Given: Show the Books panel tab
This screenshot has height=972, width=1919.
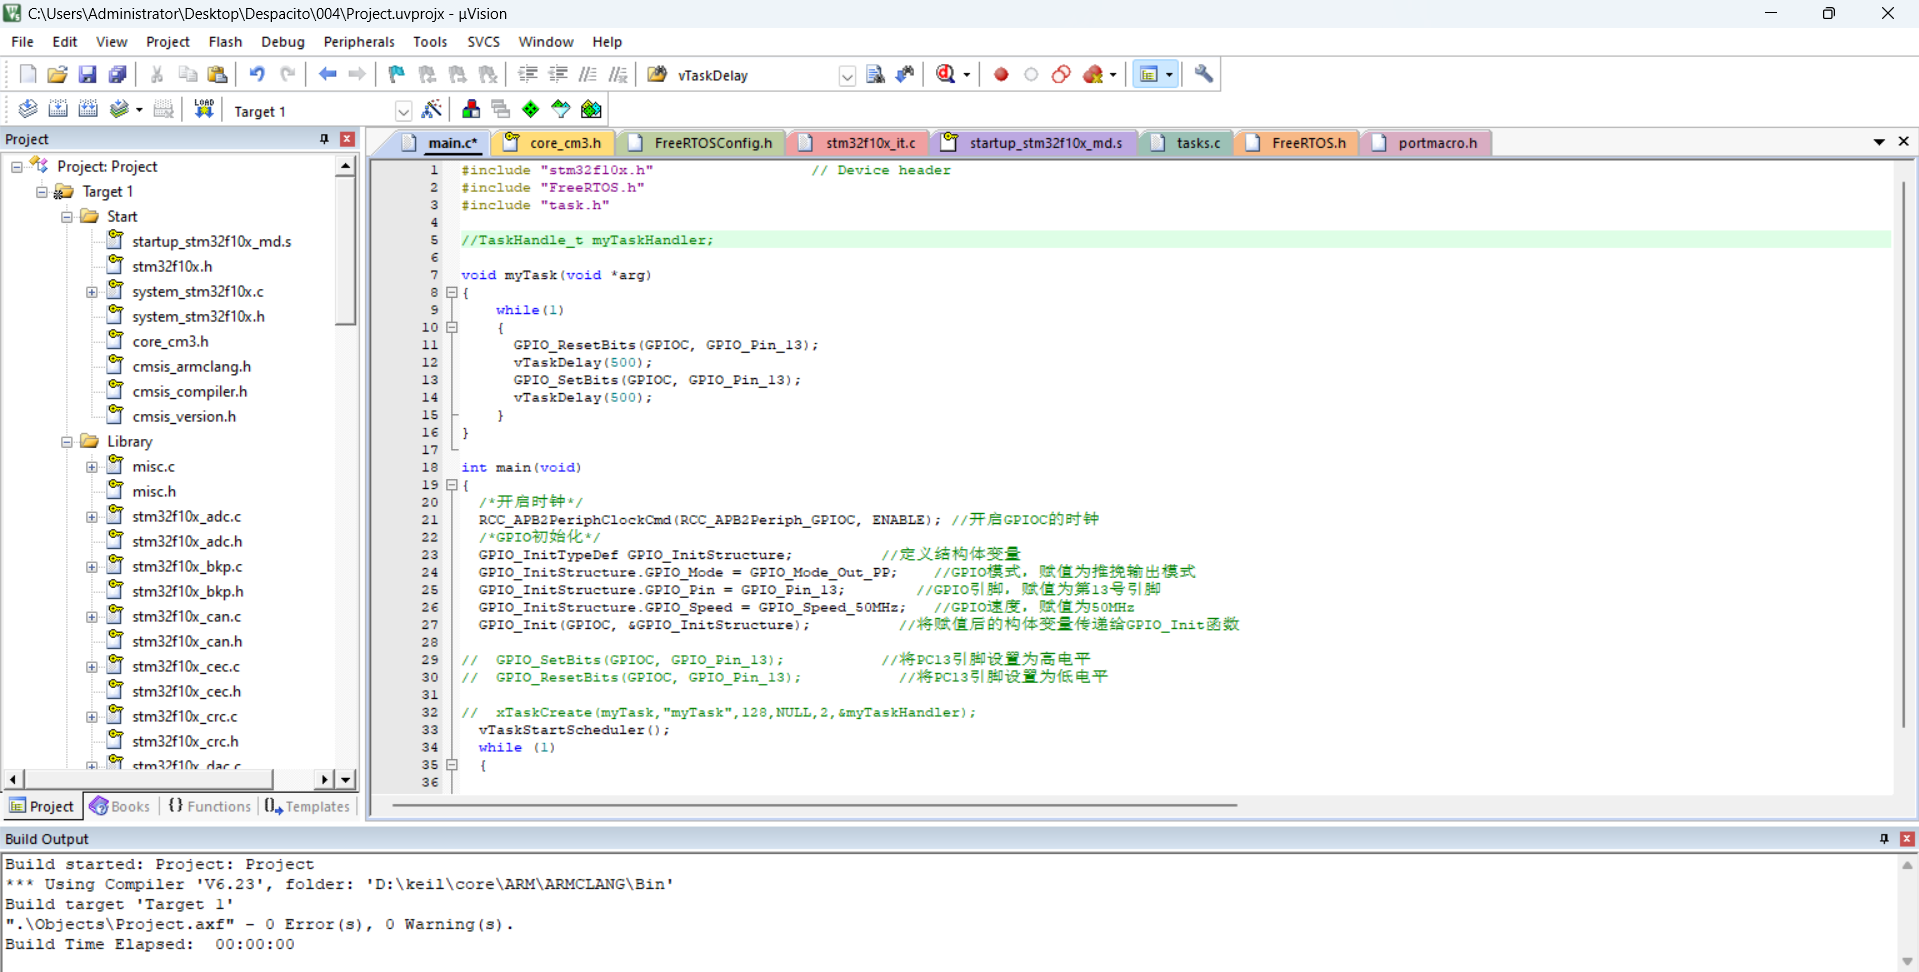Looking at the screenshot, I should (120, 807).
